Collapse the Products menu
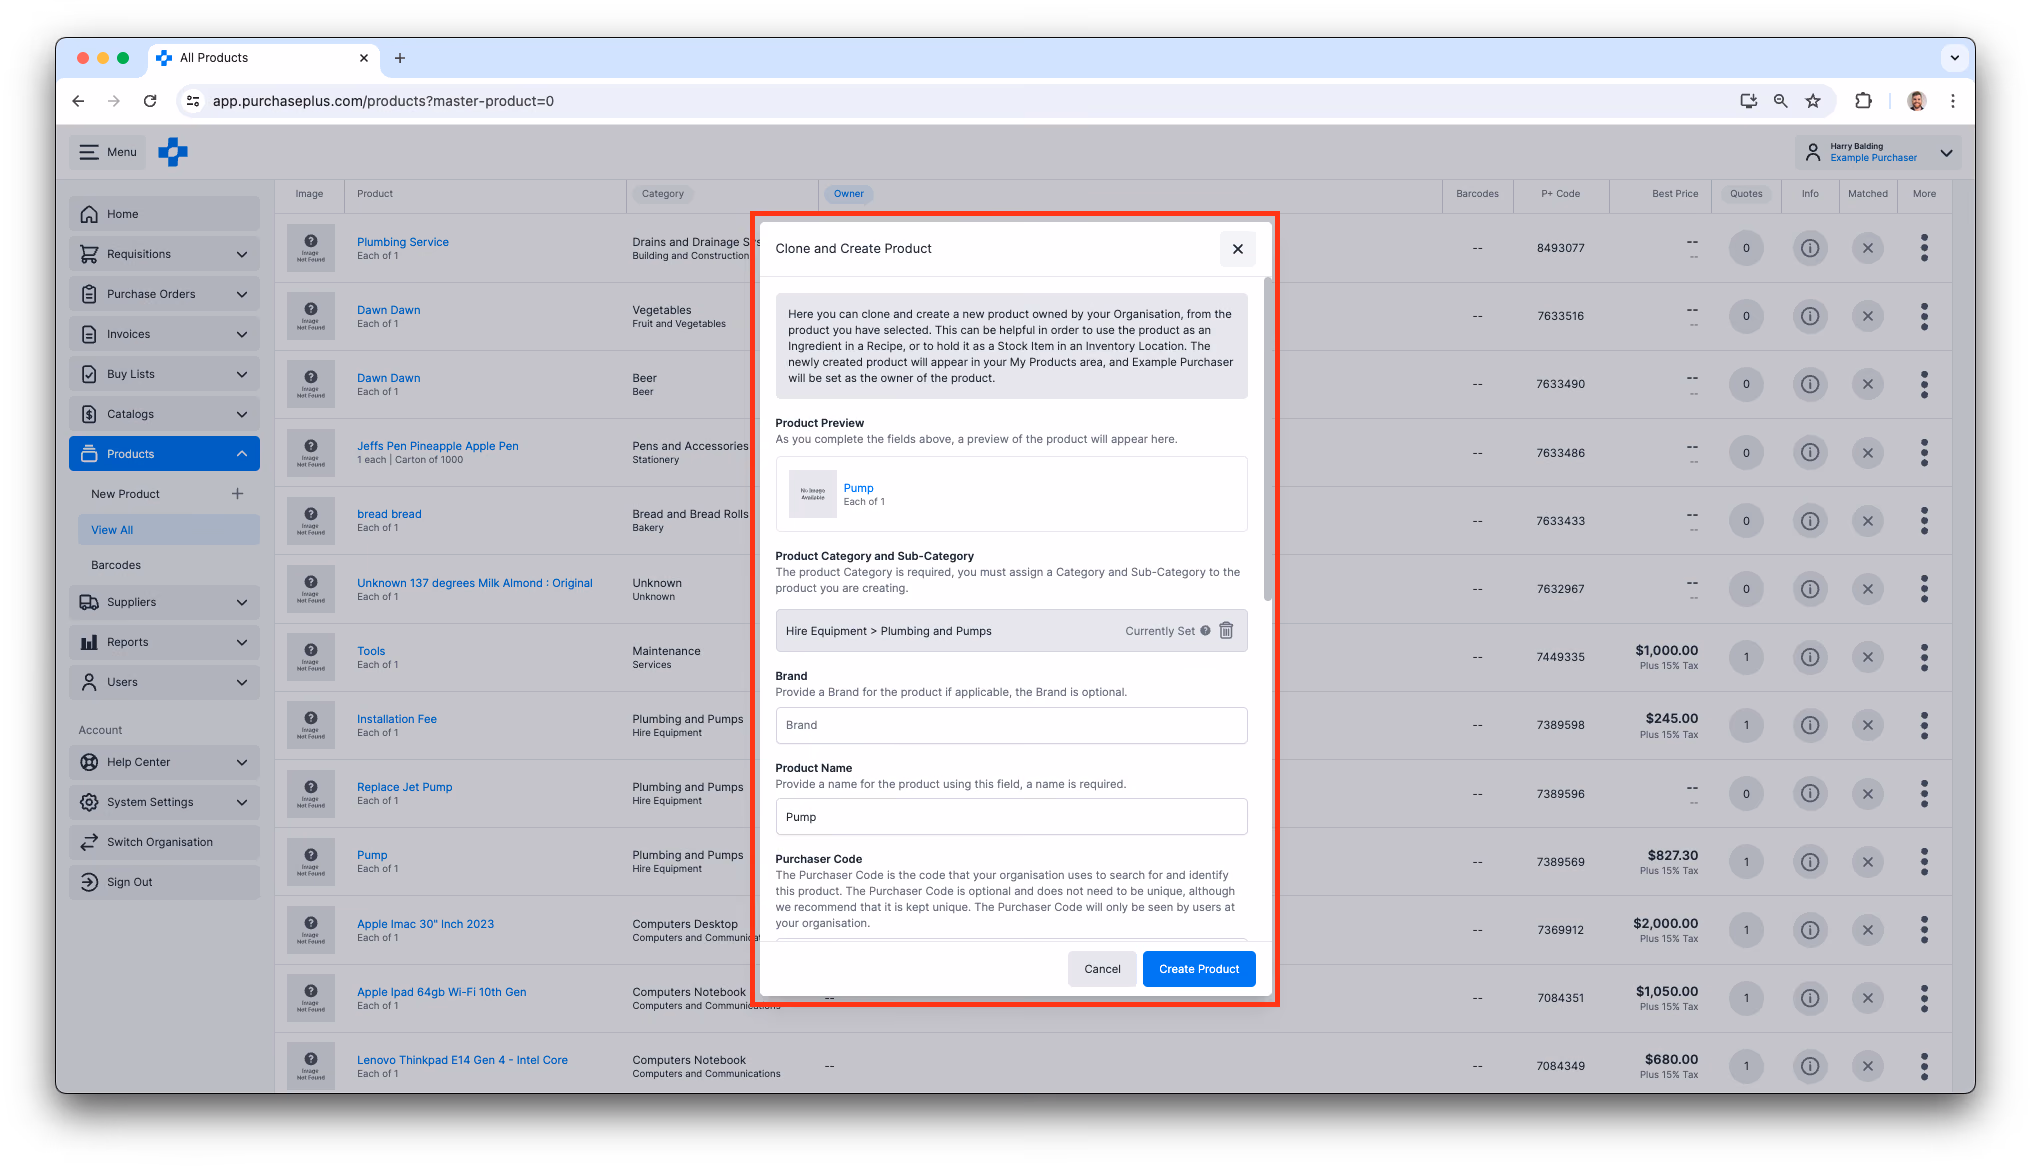This screenshot has width=2031, height=1167. click(x=164, y=454)
